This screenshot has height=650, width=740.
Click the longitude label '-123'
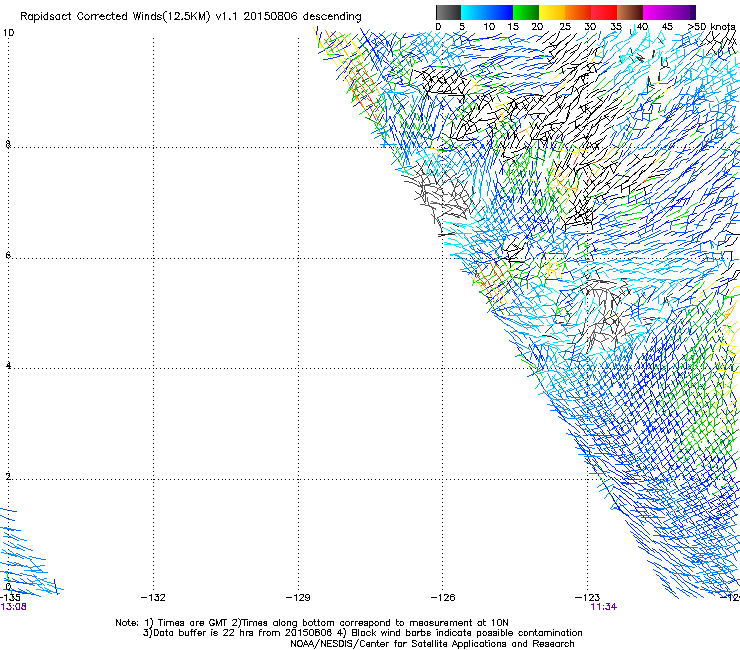588,598
